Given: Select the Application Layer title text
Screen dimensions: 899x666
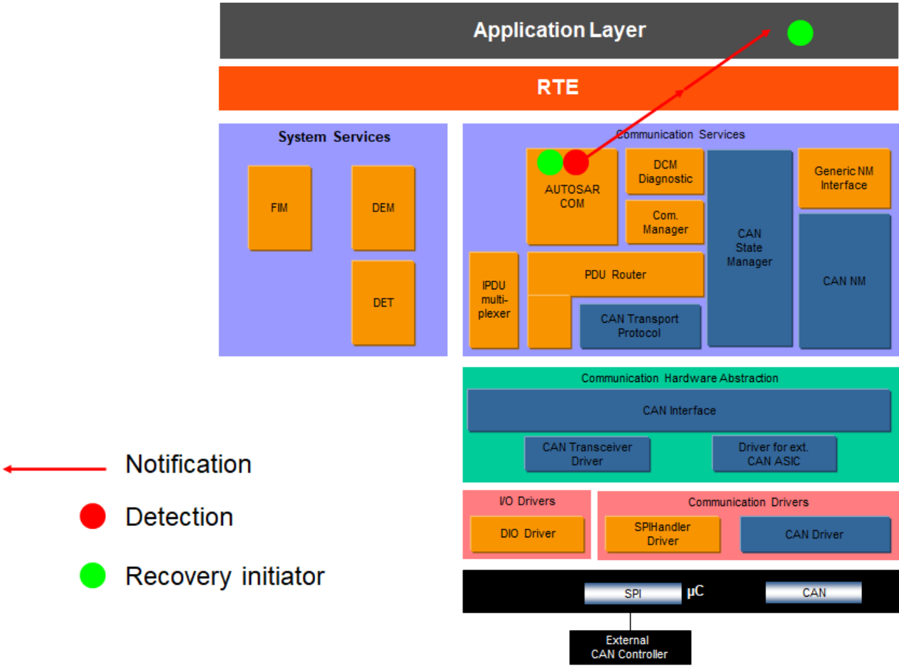Looking at the screenshot, I should [559, 30].
